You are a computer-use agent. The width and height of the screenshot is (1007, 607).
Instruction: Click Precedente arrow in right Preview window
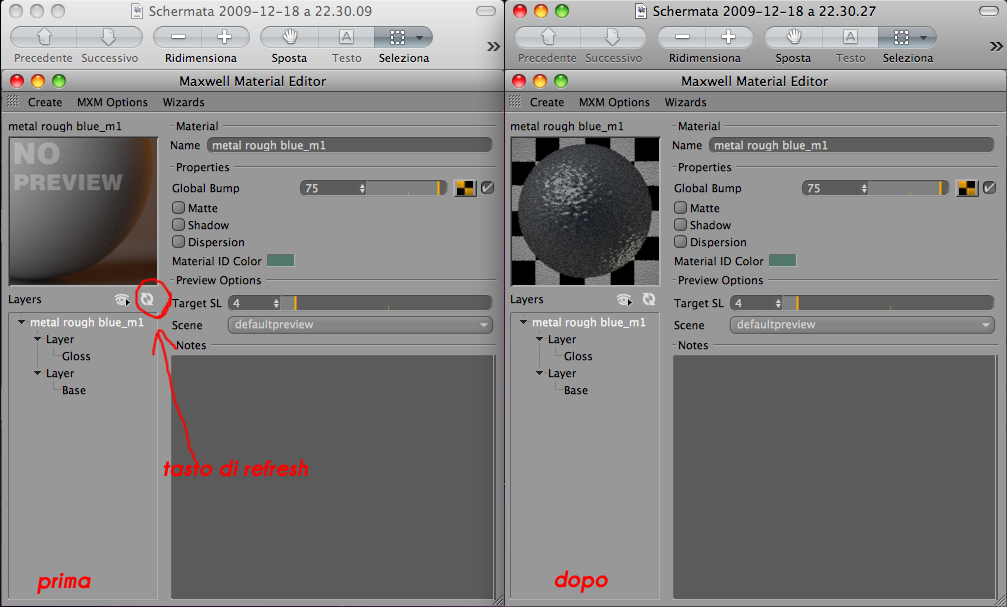pos(548,37)
